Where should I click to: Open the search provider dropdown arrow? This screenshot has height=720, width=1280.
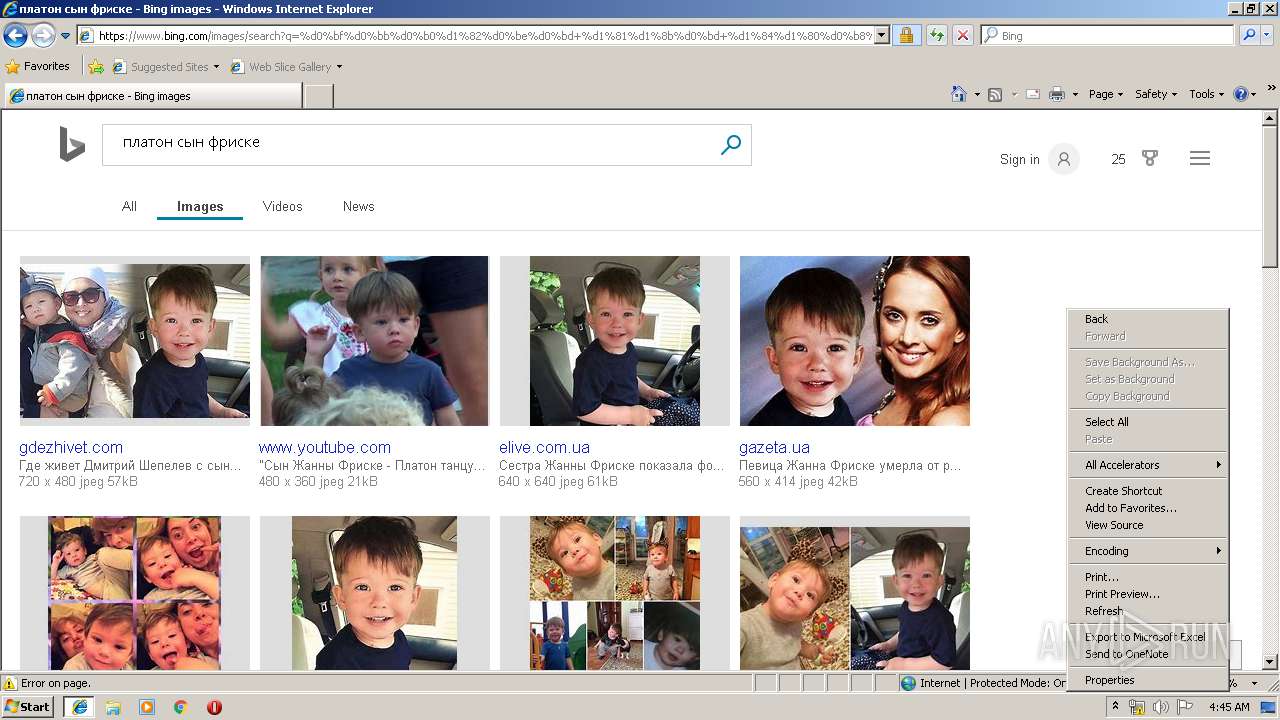1268,35
